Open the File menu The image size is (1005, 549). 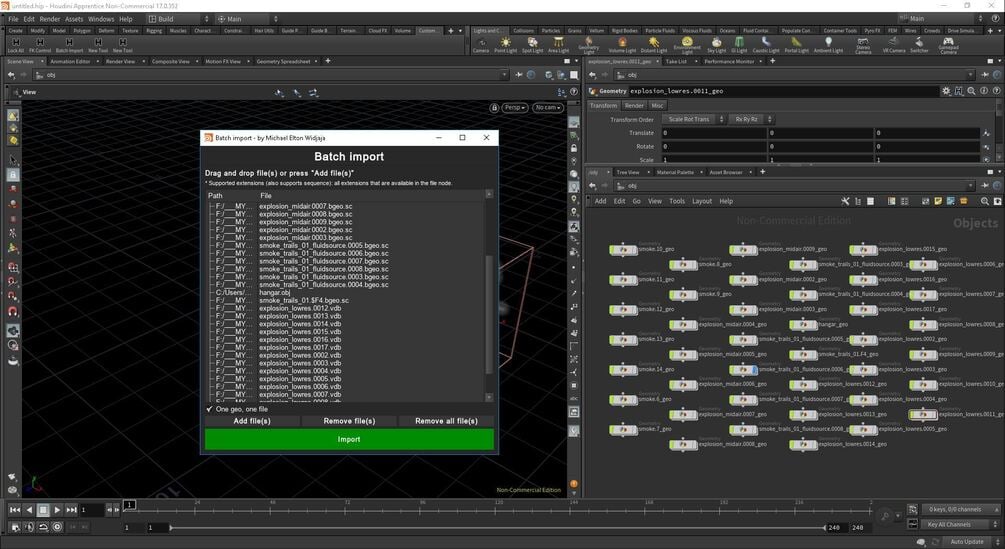[13, 19]
